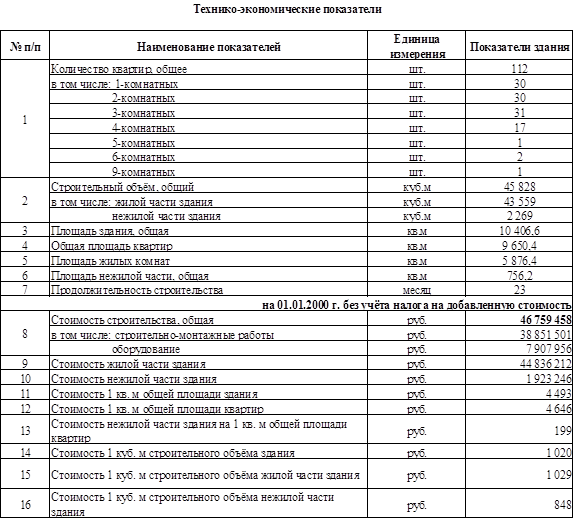
Task: Select the 'Площадь здания, общая' cell
Action: pyautogui.click(x=208, y=230)
